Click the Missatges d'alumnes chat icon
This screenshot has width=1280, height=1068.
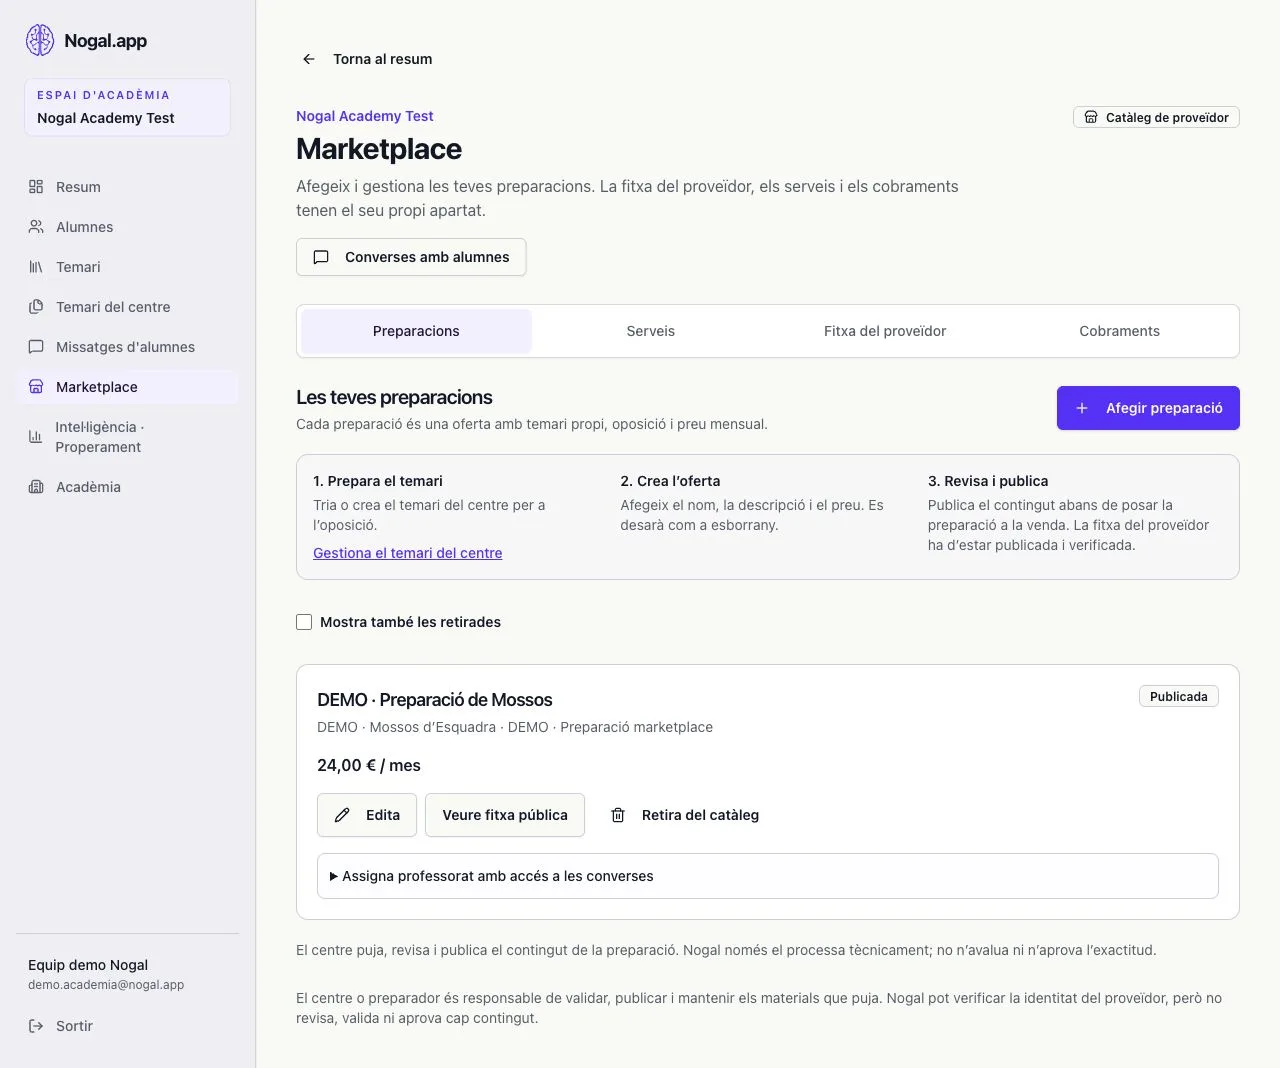coord(36,347)
